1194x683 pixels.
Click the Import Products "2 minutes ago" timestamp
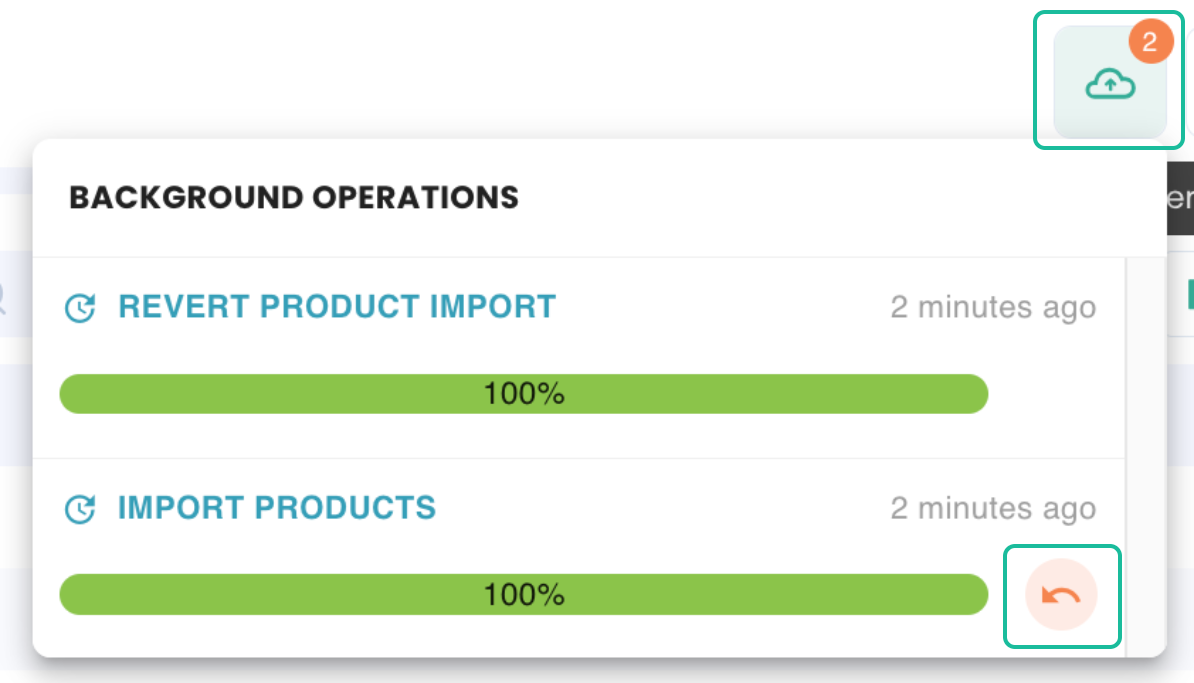pos(992,509)
